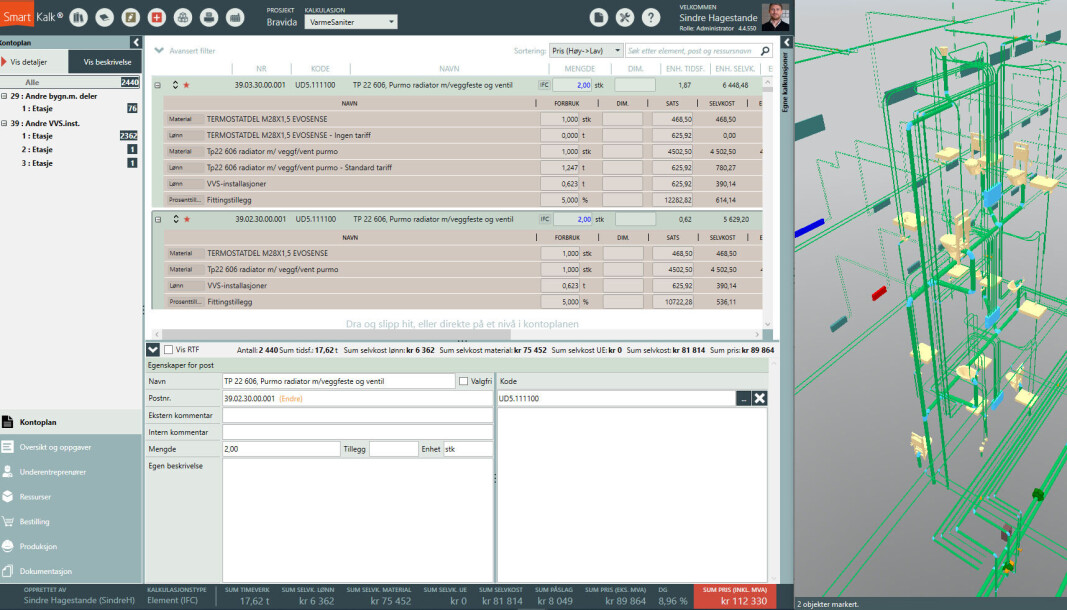The image size is (1067, 610).
Task: Click the red plus toolbar icon
Action: tap(157, 17)
